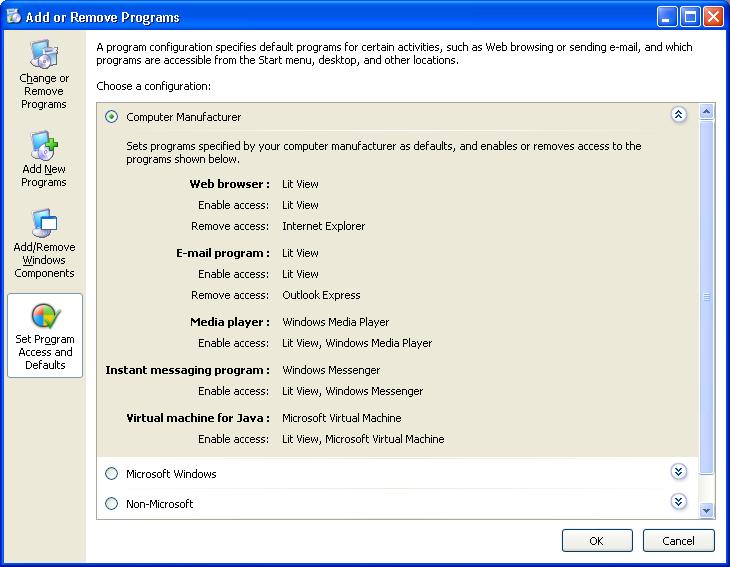Click the 'Media player :' heading
The height and width of the screenshot is (567, 730).
click(x=230, y=322)
